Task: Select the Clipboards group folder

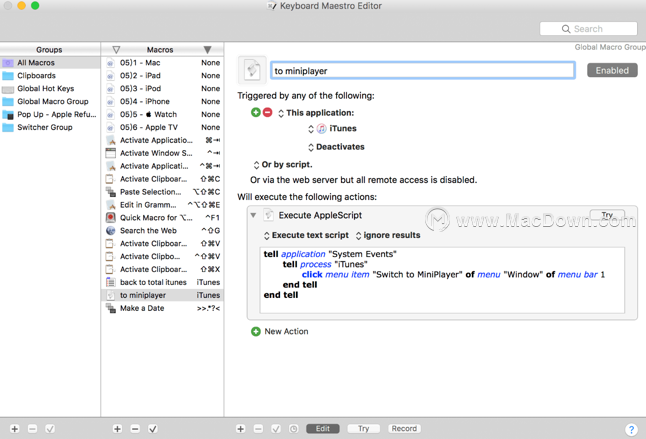Action: click(8, 76)
